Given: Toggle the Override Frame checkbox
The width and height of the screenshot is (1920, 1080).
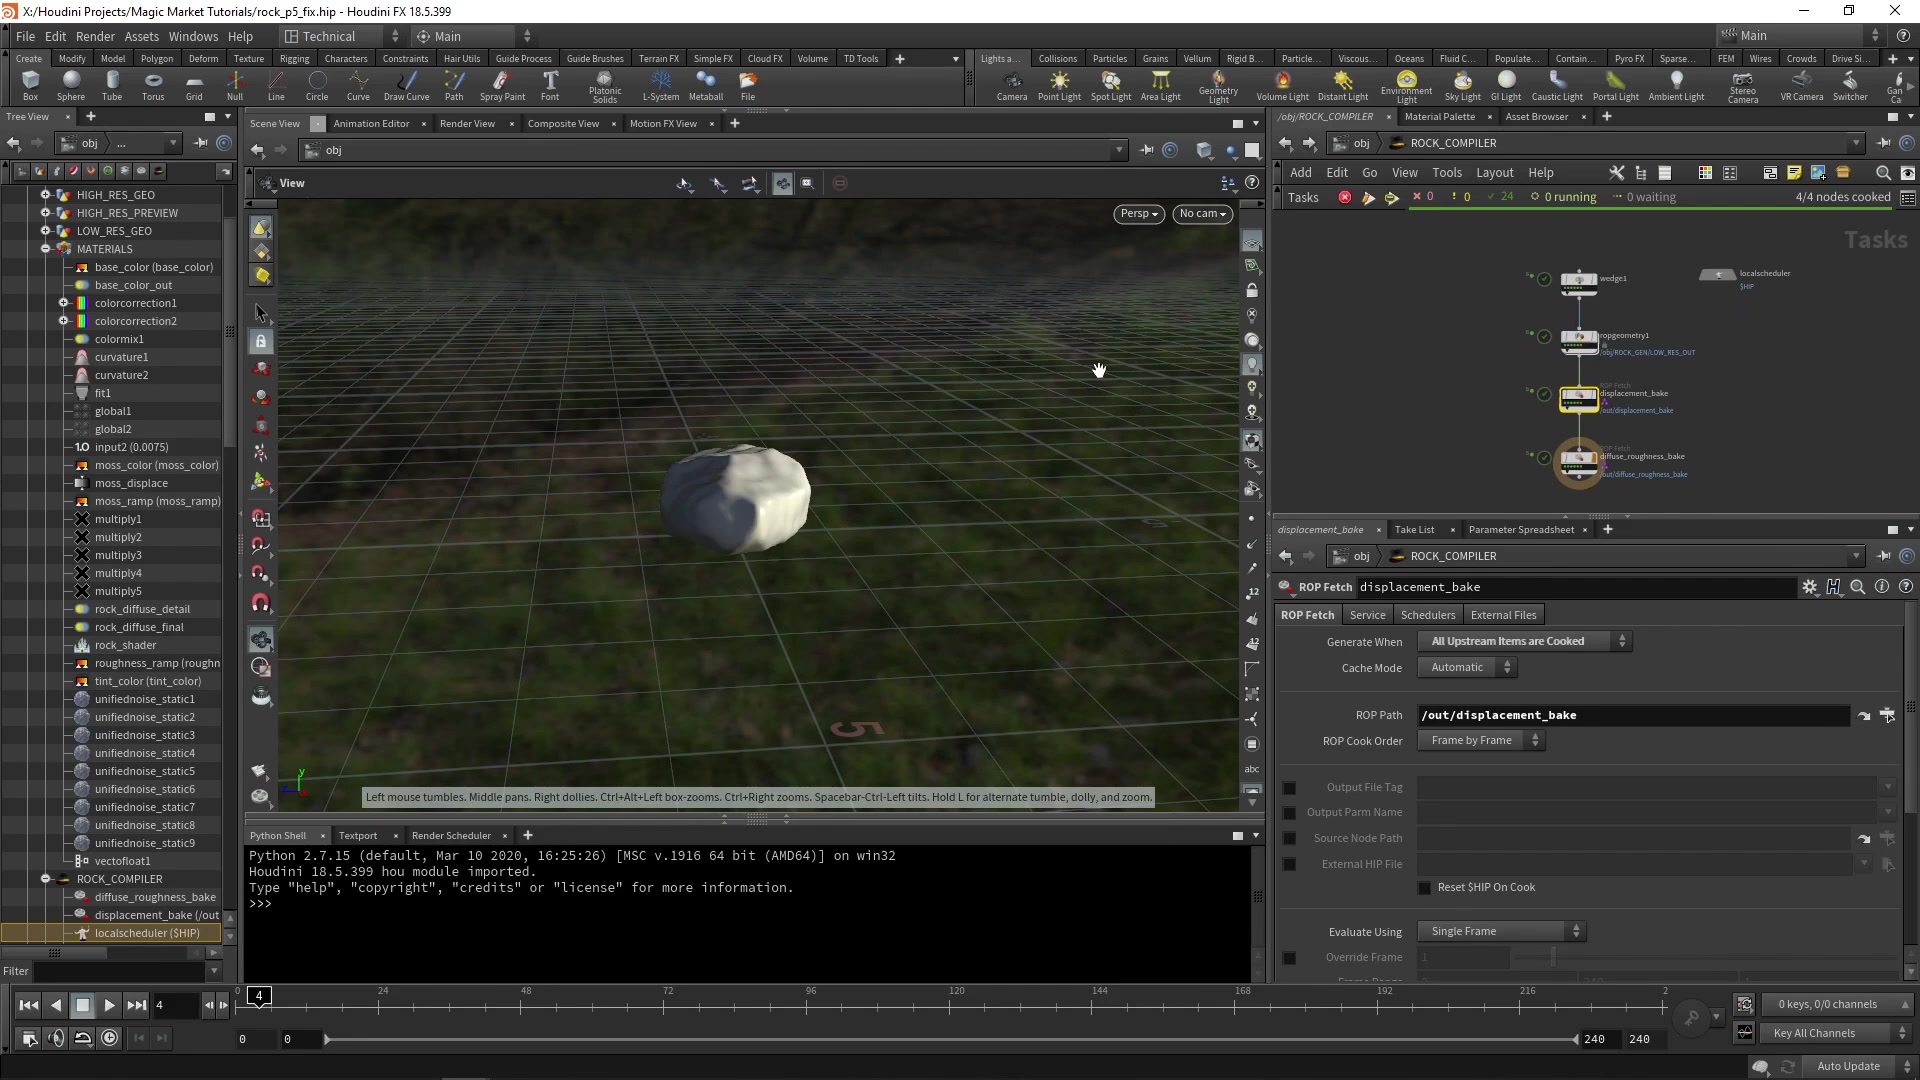Looking at the screenshot, I should (1289, 958).
